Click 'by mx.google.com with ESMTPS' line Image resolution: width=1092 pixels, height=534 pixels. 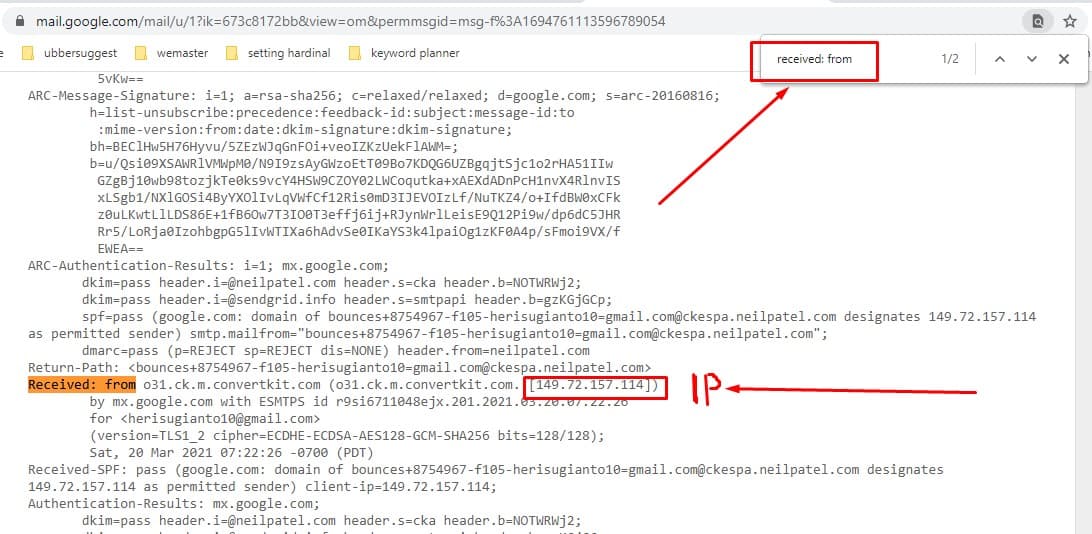359,402
